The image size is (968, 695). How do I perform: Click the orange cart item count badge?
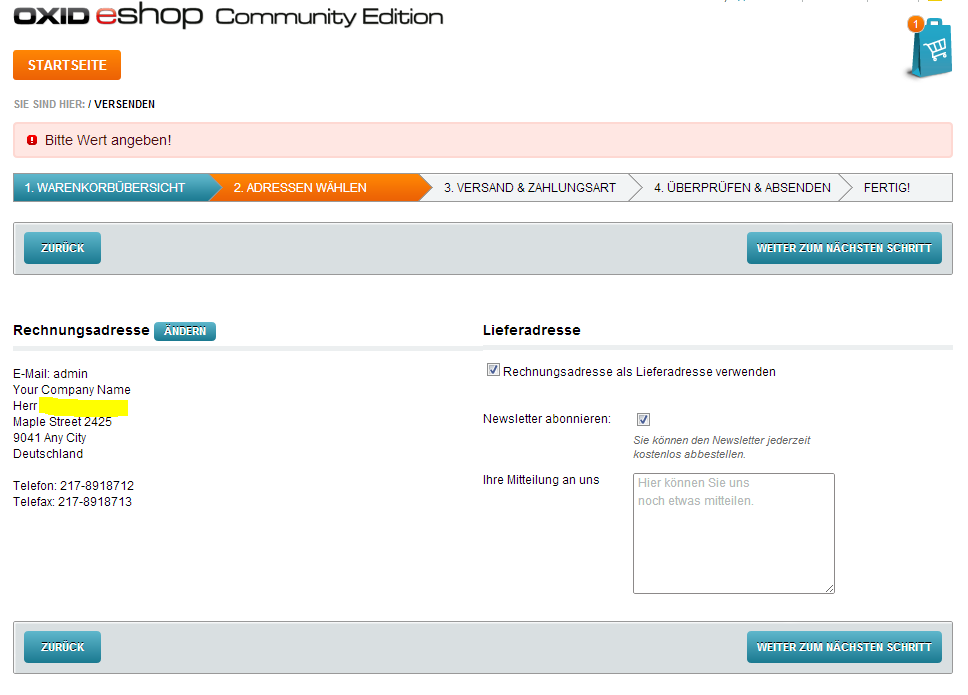pyautogui.click(x=914, y=24)
